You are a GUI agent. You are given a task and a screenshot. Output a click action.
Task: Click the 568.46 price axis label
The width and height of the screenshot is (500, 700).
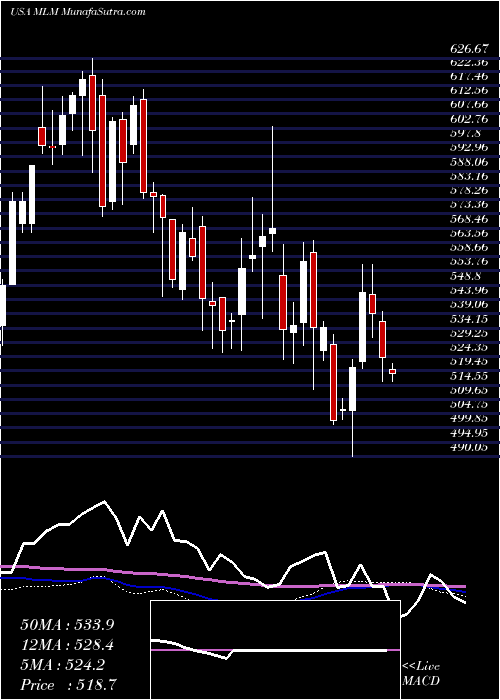[470, 219]
